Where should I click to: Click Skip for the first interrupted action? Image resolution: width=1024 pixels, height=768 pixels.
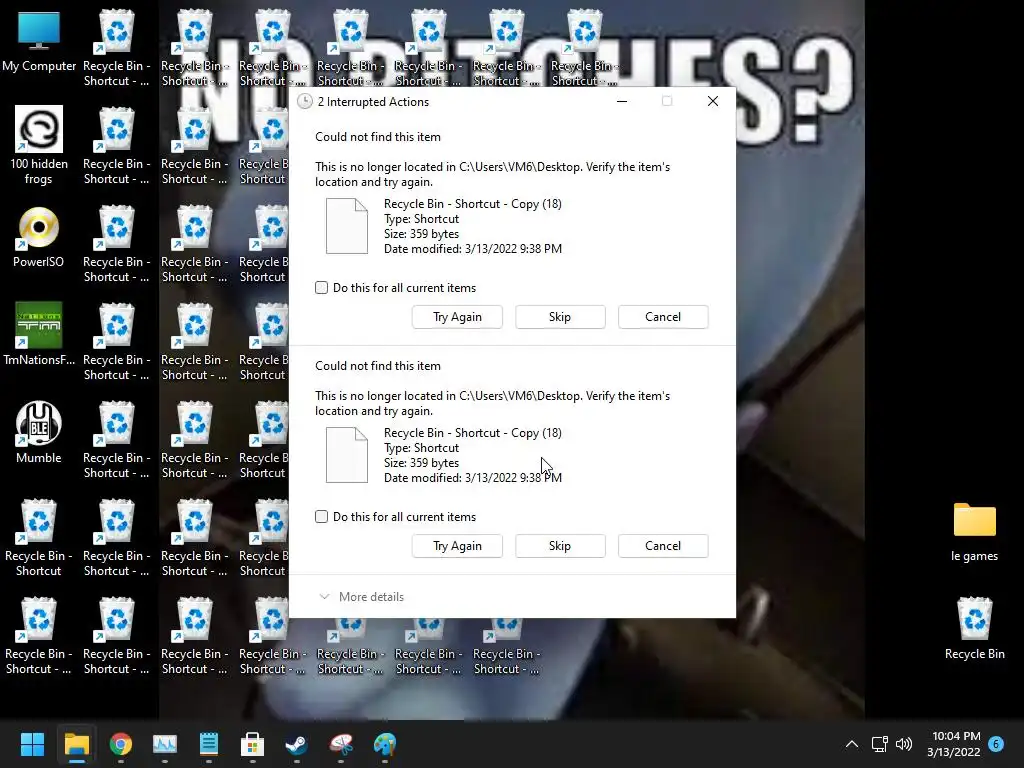point(560,317)
